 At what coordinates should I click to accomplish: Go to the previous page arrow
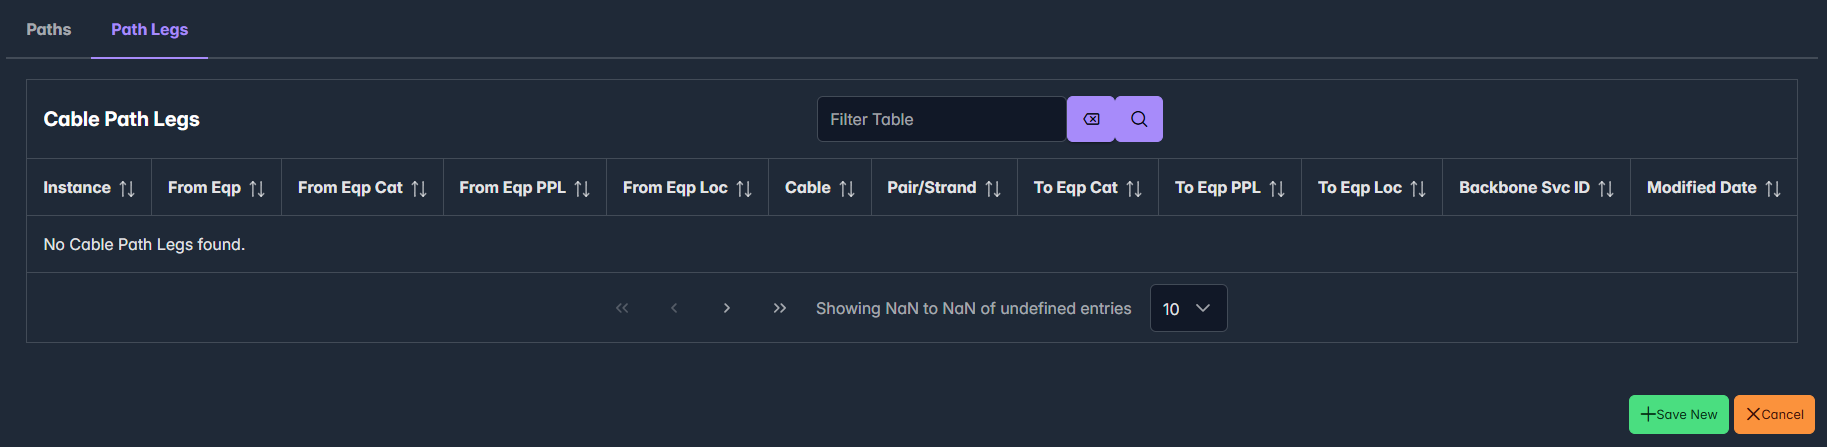click(674, 308)
